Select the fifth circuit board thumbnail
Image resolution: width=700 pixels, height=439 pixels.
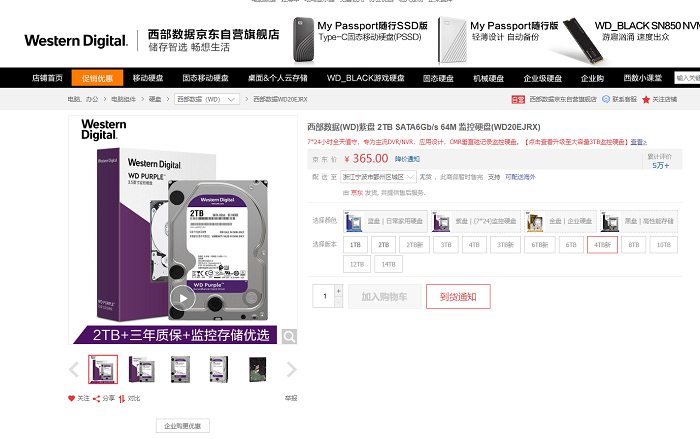coord(257,369)
